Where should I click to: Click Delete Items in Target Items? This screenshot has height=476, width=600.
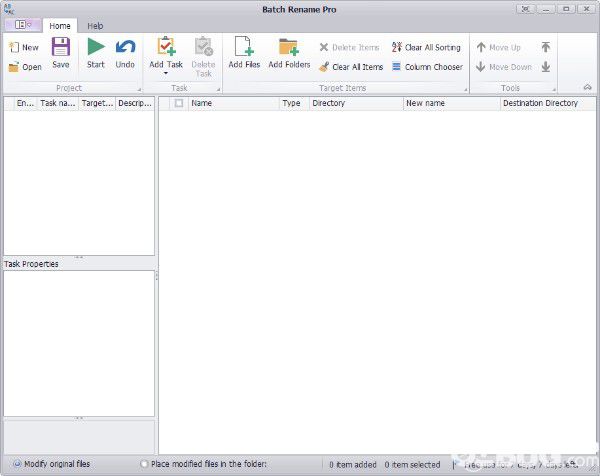[349, 47]
